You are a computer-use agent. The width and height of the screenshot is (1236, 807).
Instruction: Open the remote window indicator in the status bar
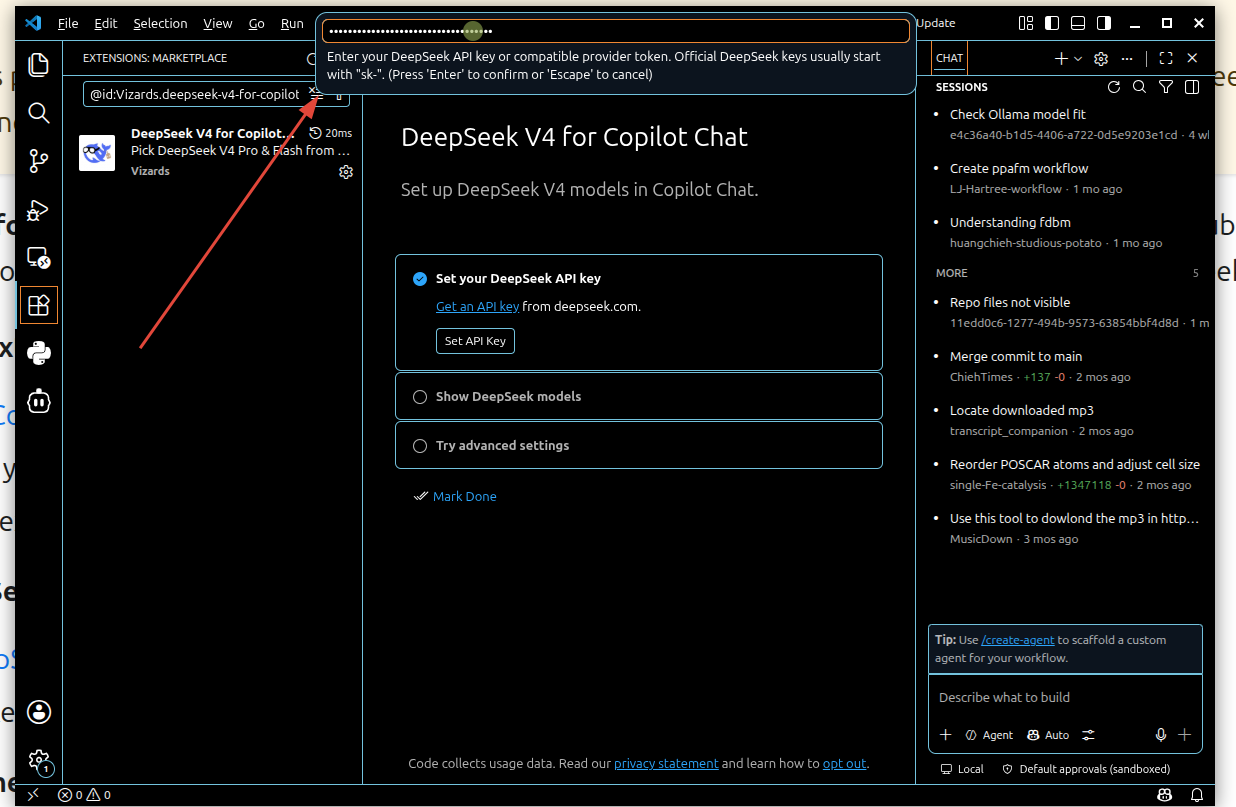pyautogui.click(x=33, y=796)
